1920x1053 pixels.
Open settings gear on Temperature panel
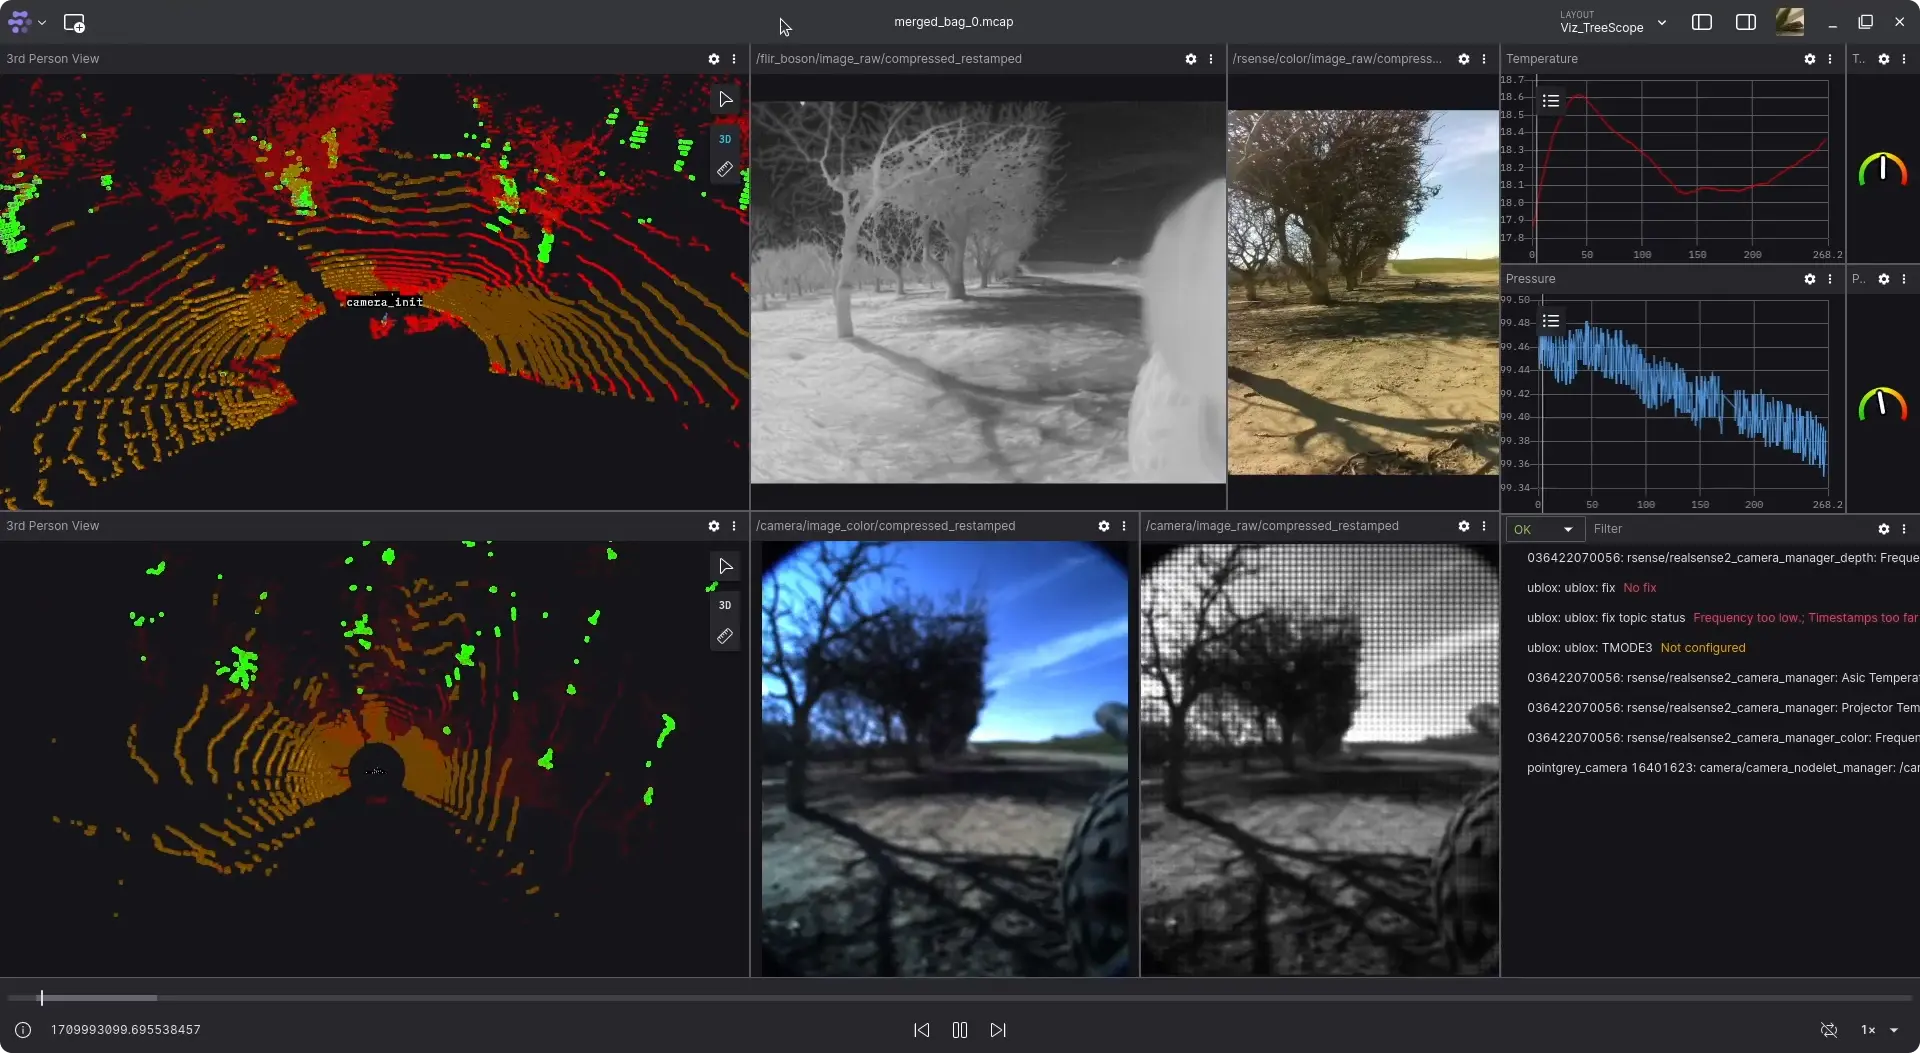1810,59
